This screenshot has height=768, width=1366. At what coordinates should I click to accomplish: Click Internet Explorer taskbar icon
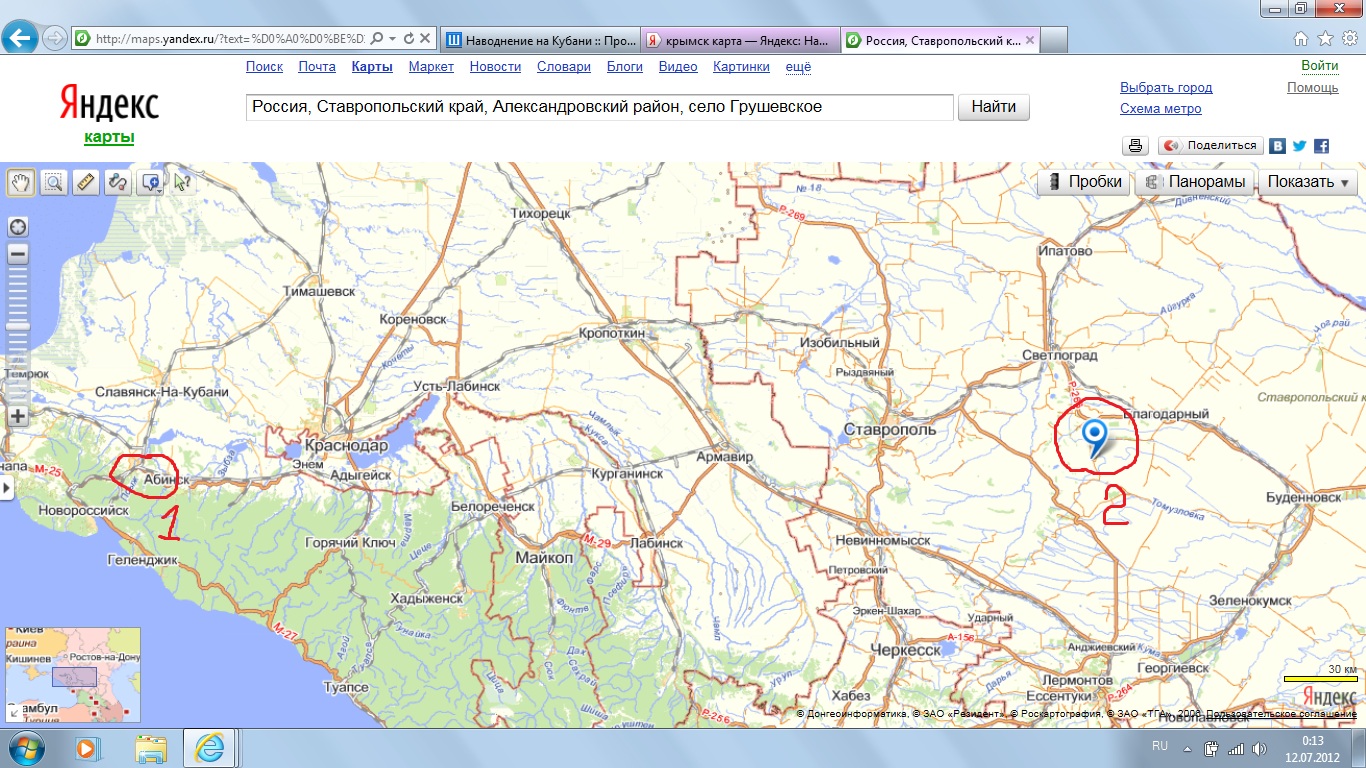[x=210, y=747]
